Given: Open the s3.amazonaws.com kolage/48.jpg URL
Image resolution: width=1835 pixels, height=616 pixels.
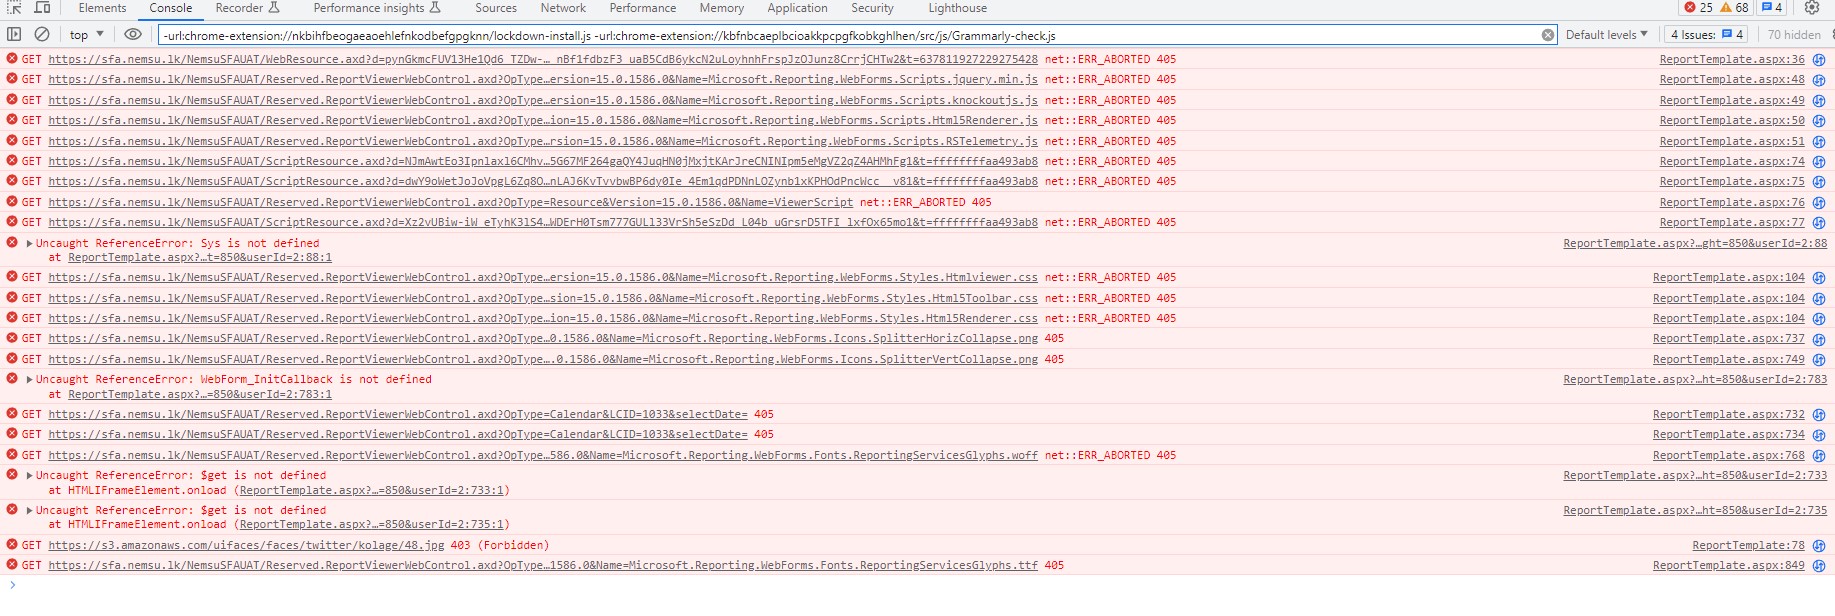Looking at the screenshot, I should [246, 545].
